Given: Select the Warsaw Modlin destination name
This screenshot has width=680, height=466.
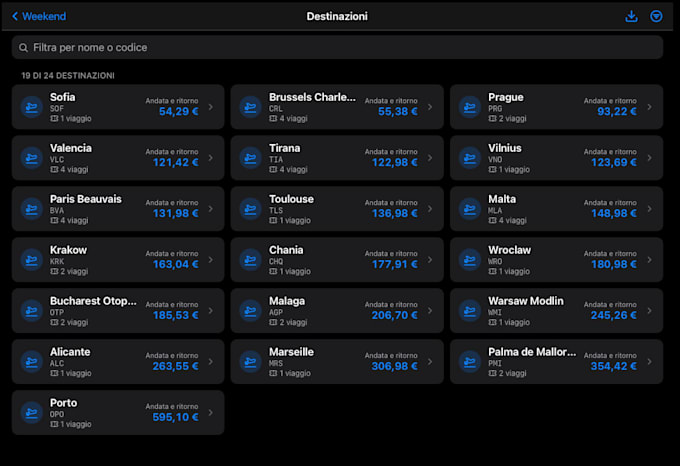Looking at the screenshot, I should click(526, 301).
